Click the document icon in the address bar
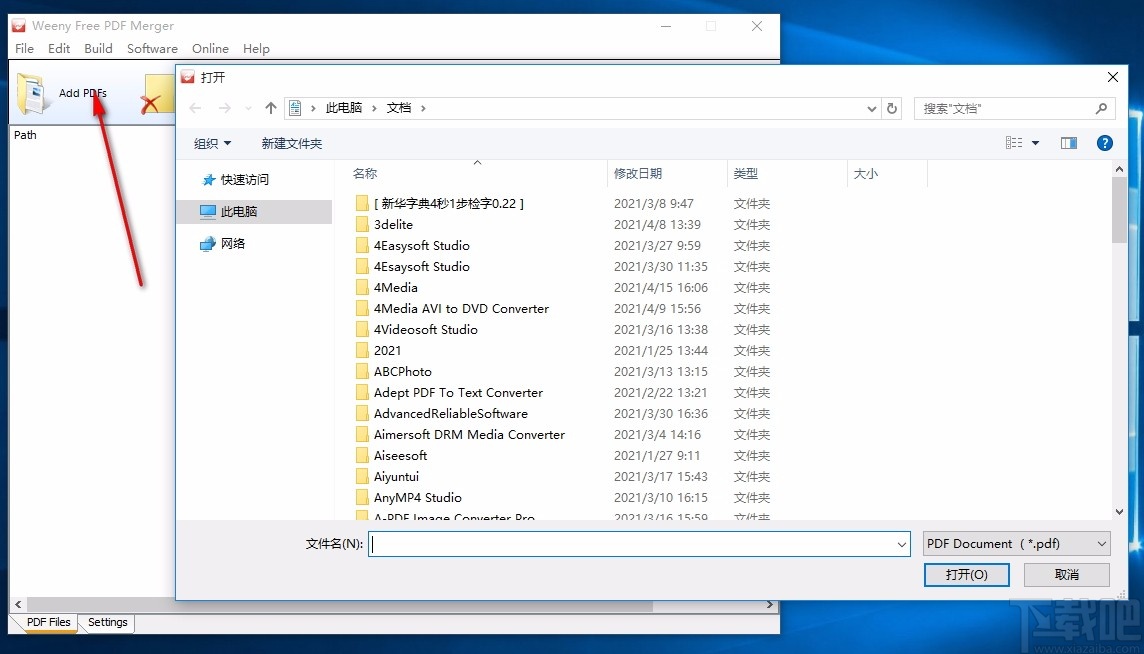The width and height of the screenshot is (1144, 654). click(294, 108)
